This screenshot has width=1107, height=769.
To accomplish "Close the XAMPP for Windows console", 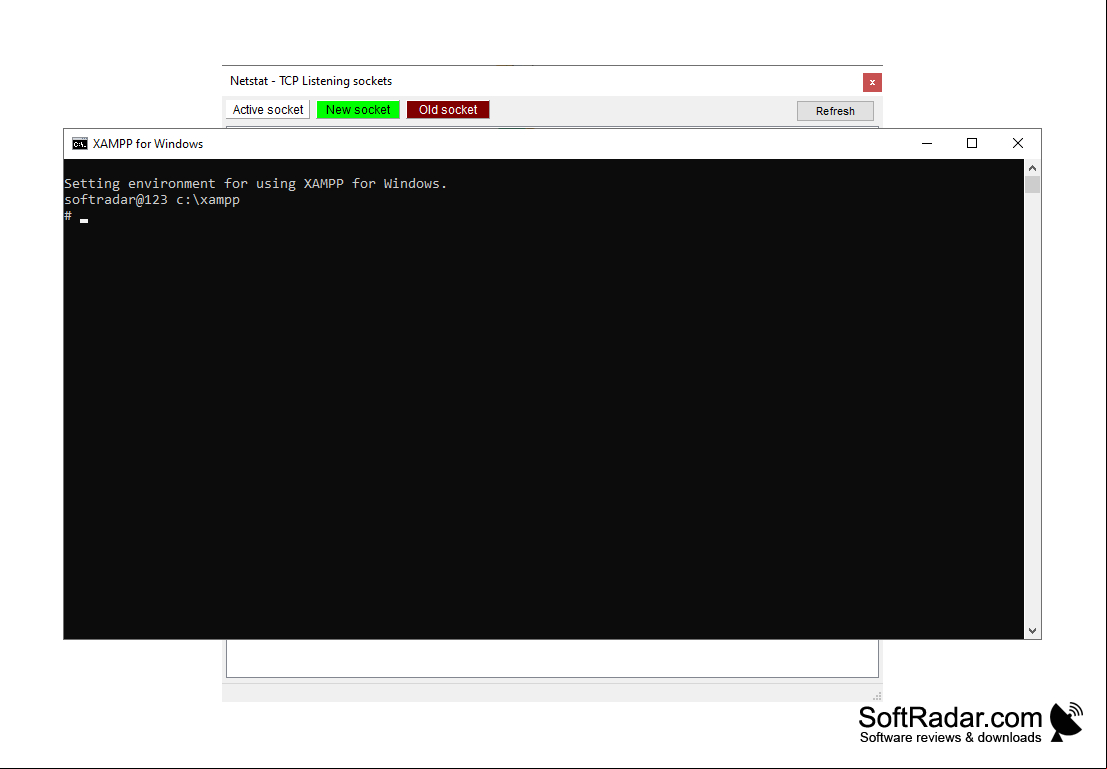I will click(x=1017, y=143).
